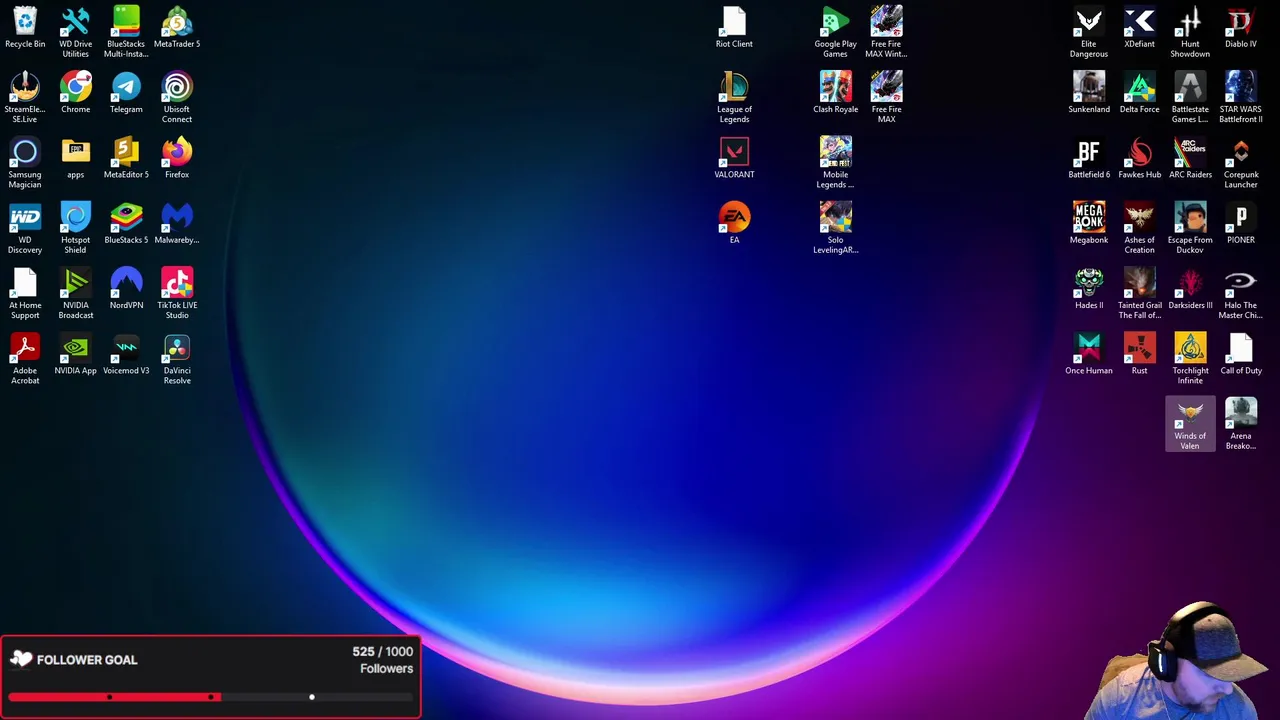Select the Solo Leveling ARISE icon
This screenshot has height=720, width=1280.
836,217
